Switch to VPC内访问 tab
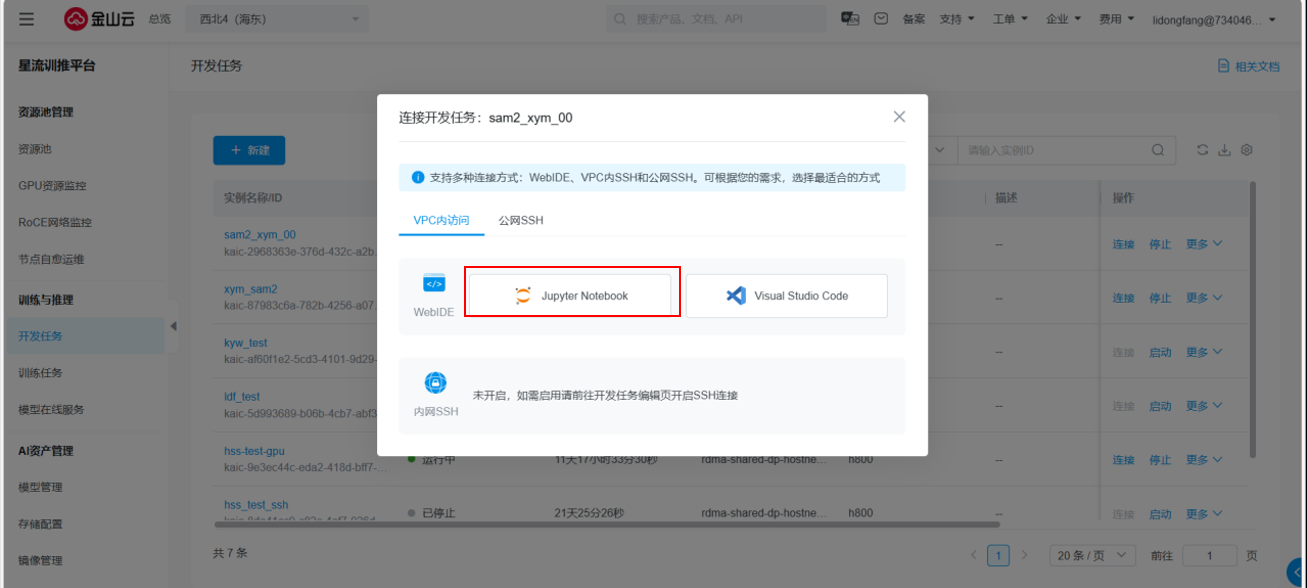 pyautogui.click(x=441, y=220)
